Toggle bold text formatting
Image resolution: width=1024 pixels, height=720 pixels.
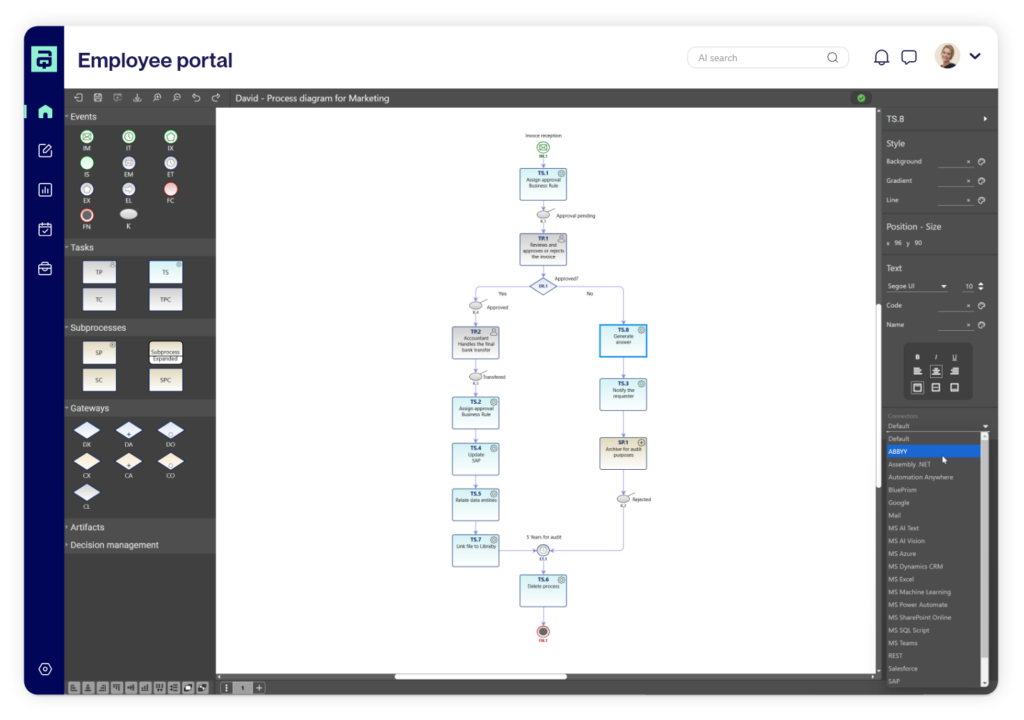tap(917, 355)
